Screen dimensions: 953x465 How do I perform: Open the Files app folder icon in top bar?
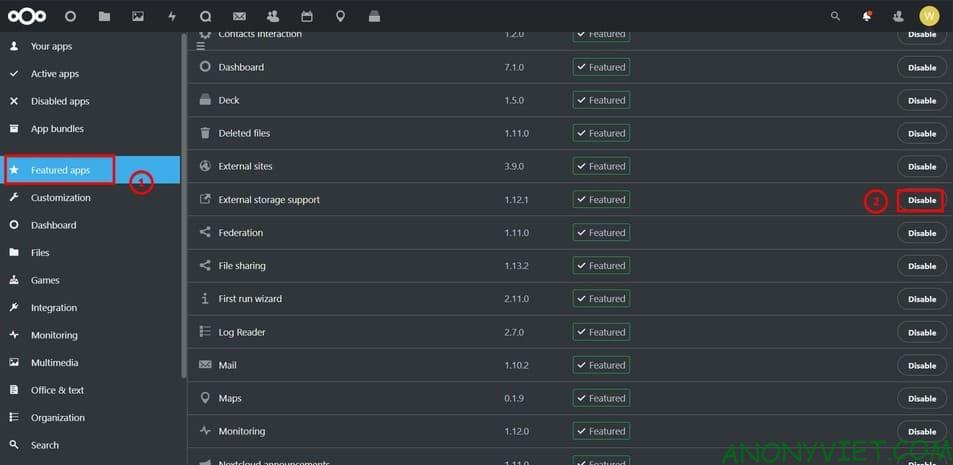point(104,16)
